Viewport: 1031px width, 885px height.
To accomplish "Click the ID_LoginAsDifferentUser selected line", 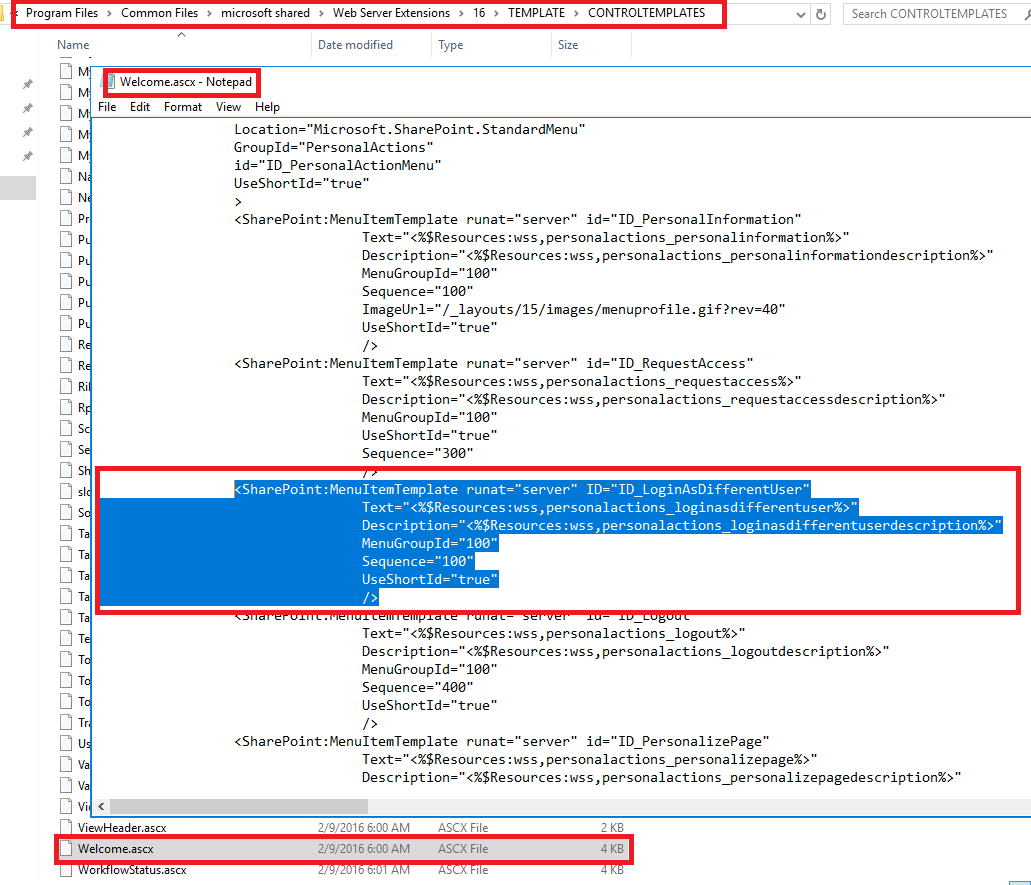I will [522, 489].
